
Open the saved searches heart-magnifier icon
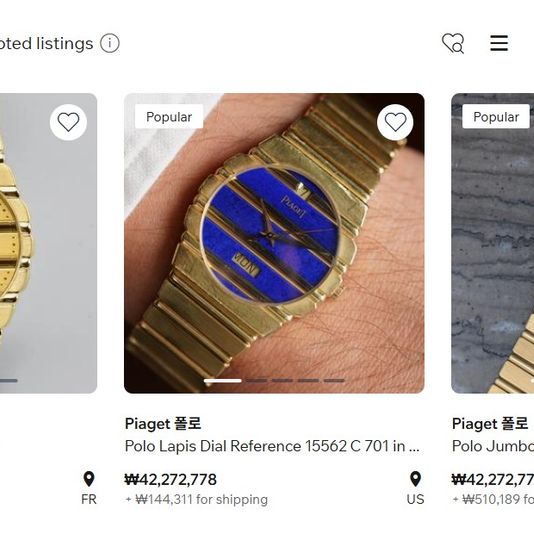(453, 43)
